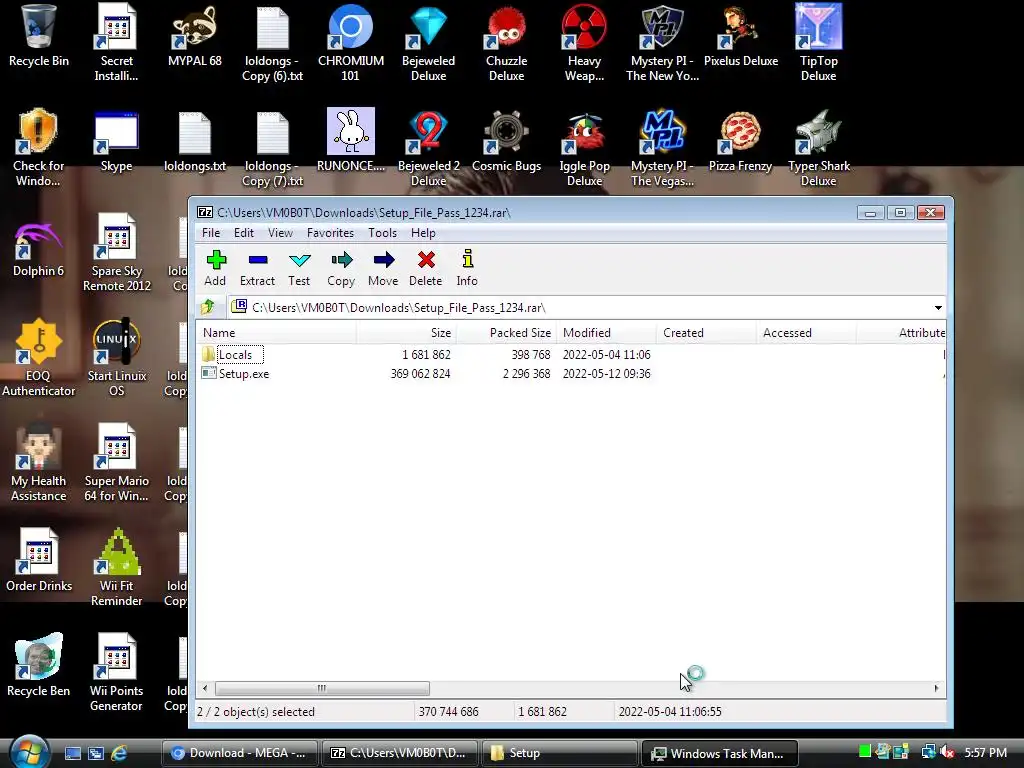Select the Dolphin 6 desktop shortcut
The image size is (1024, 768).
click(39, 248)
